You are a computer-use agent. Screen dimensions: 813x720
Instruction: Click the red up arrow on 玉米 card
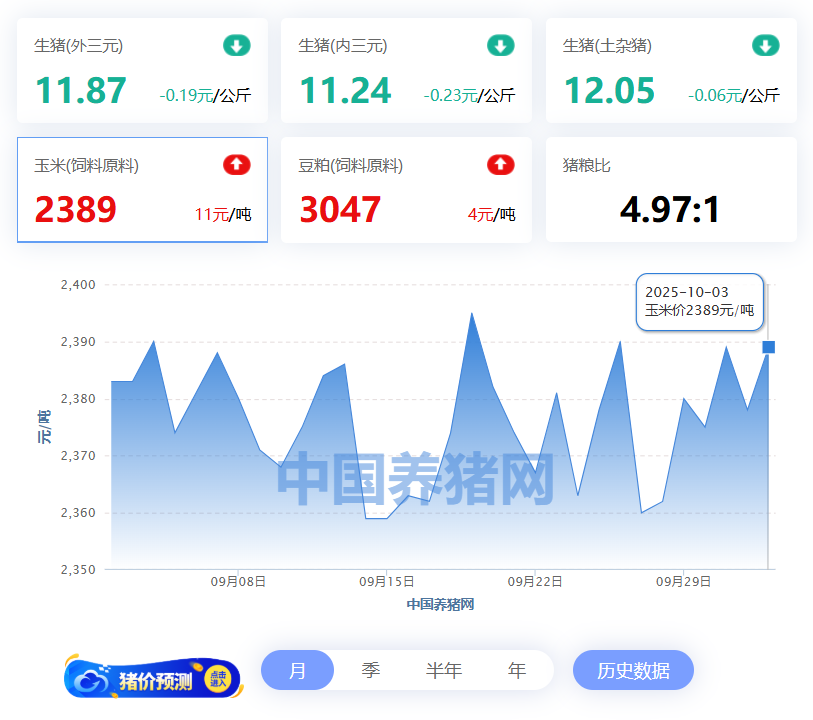click(x=236, y=165)
